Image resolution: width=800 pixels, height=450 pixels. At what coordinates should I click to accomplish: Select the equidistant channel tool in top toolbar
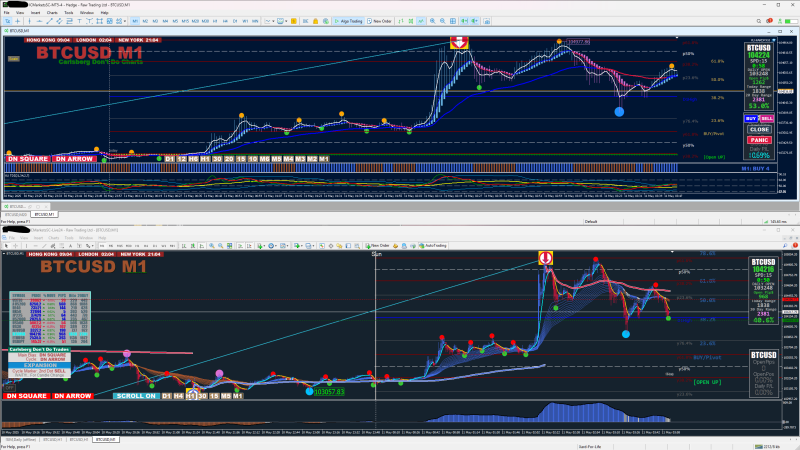(59, 21)
